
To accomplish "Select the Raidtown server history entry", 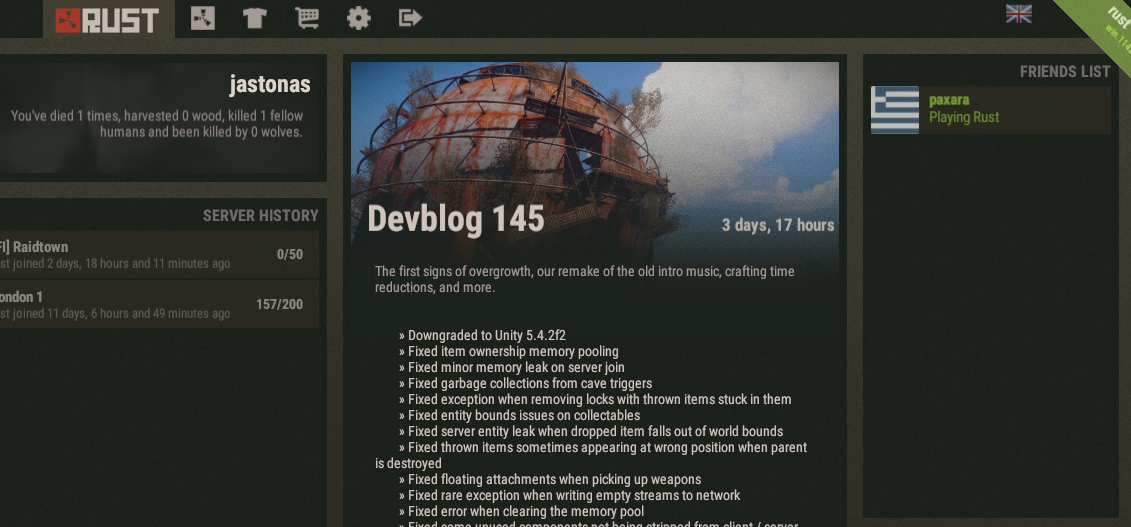I will pos(159,254).
